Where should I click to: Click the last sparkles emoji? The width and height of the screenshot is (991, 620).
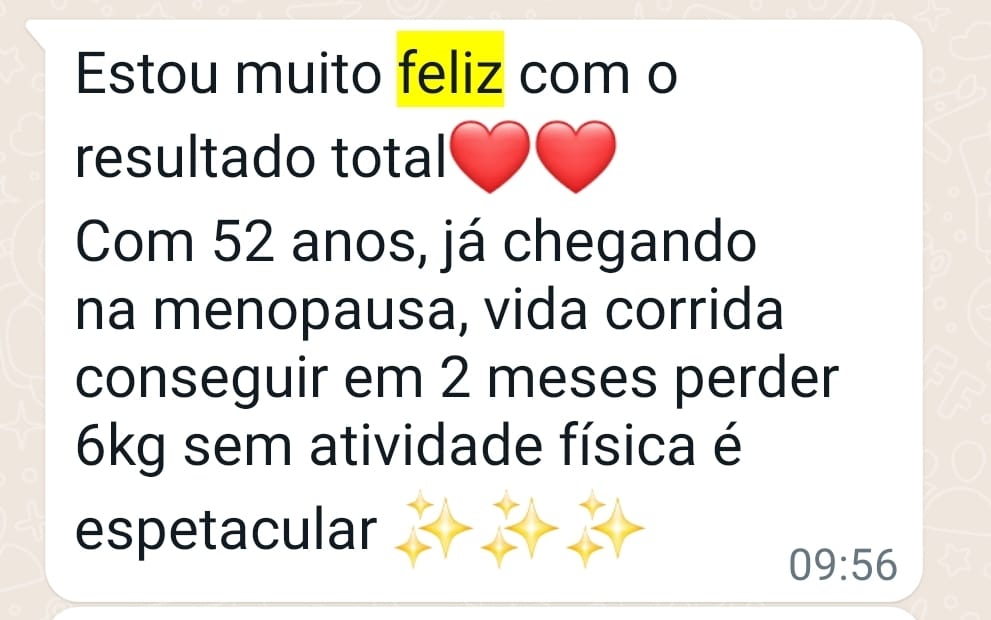point(605,530)
